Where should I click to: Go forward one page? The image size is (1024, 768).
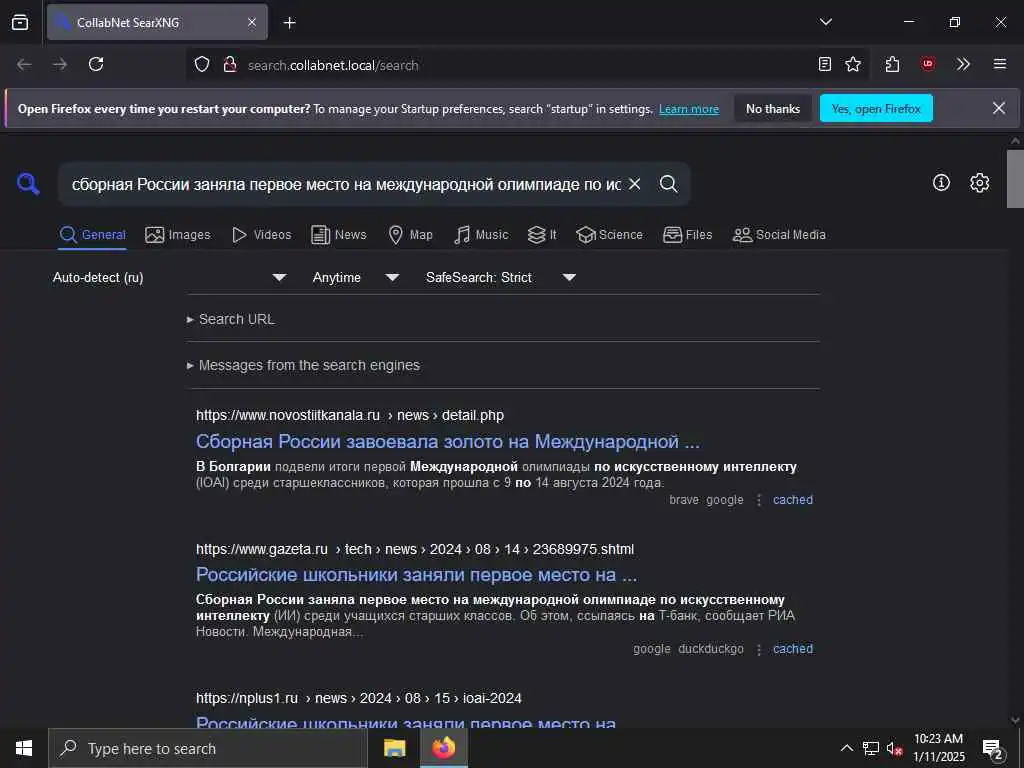click(x=60, y=64)
